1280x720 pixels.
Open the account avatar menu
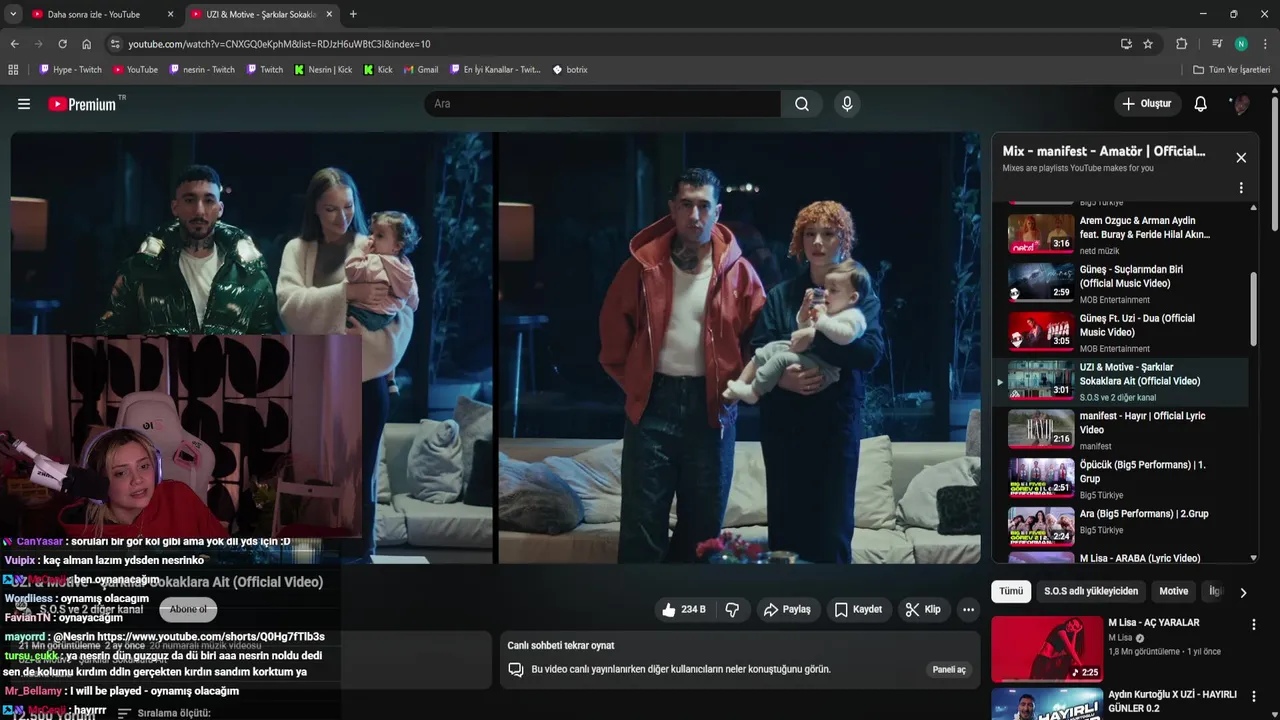(1241, 104)
